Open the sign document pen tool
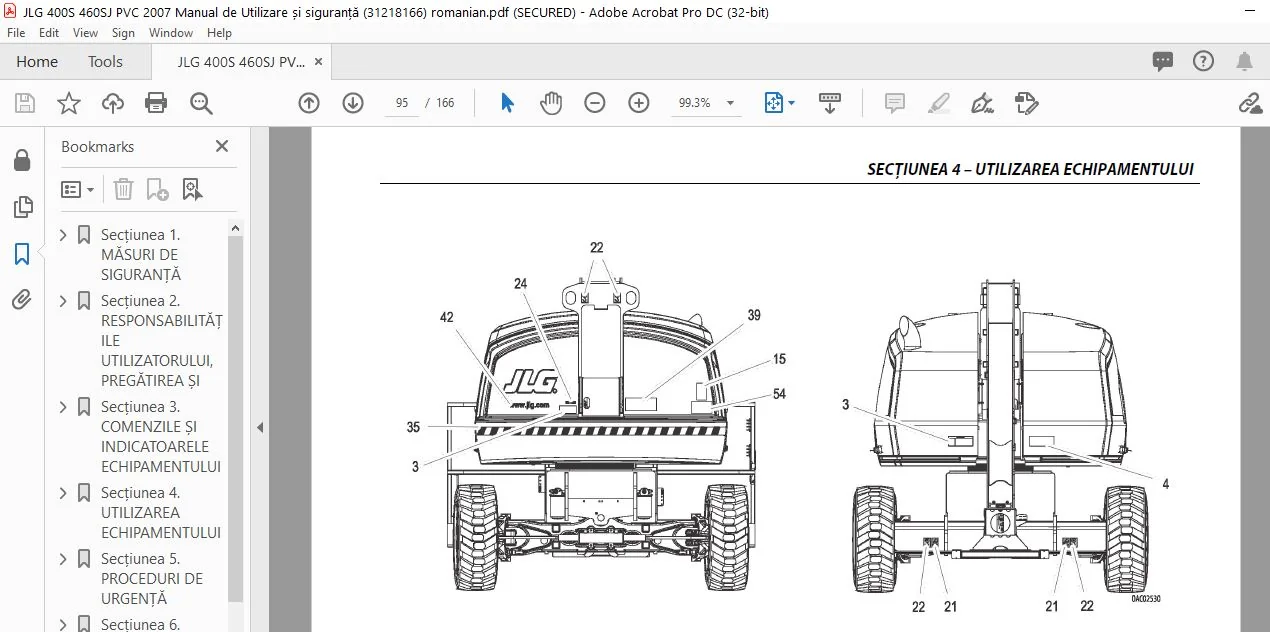1270x632 pixels. coord(982,103)
